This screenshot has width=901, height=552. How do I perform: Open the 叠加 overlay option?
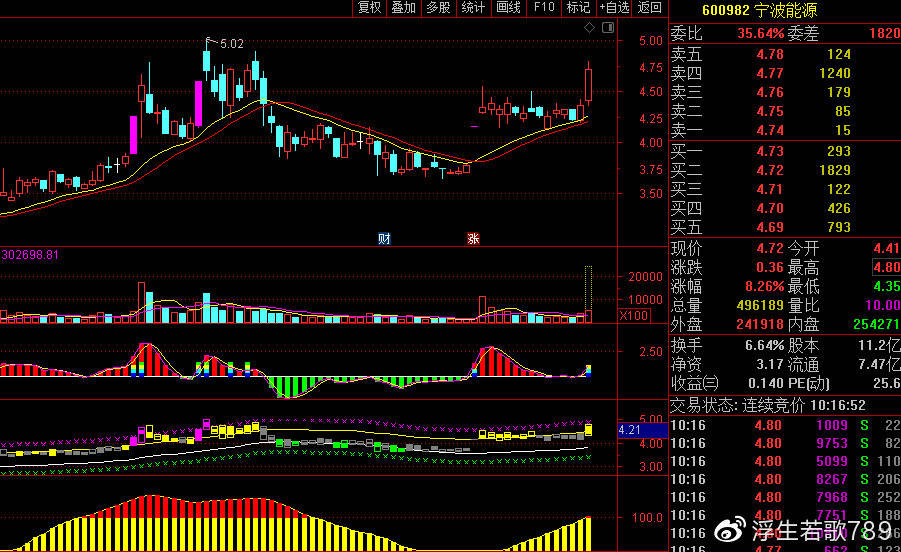404,8
